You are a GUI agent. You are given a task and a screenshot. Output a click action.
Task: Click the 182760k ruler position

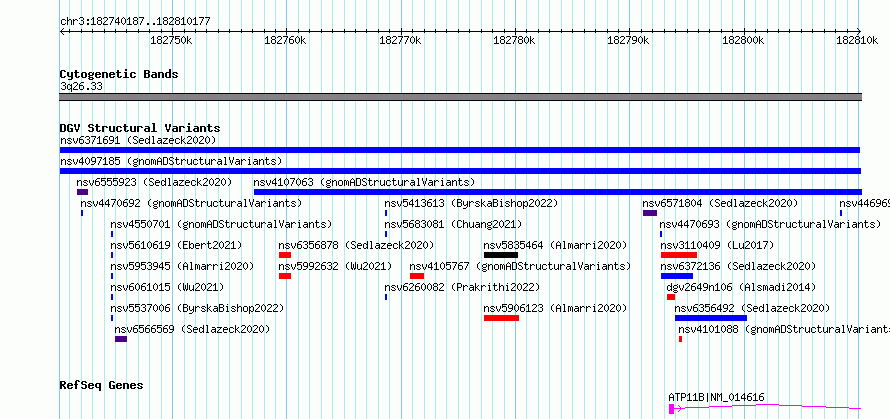[286, 41]
